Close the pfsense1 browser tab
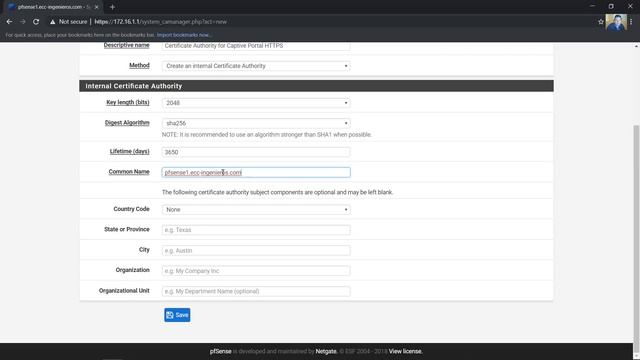 coord(96,7)
